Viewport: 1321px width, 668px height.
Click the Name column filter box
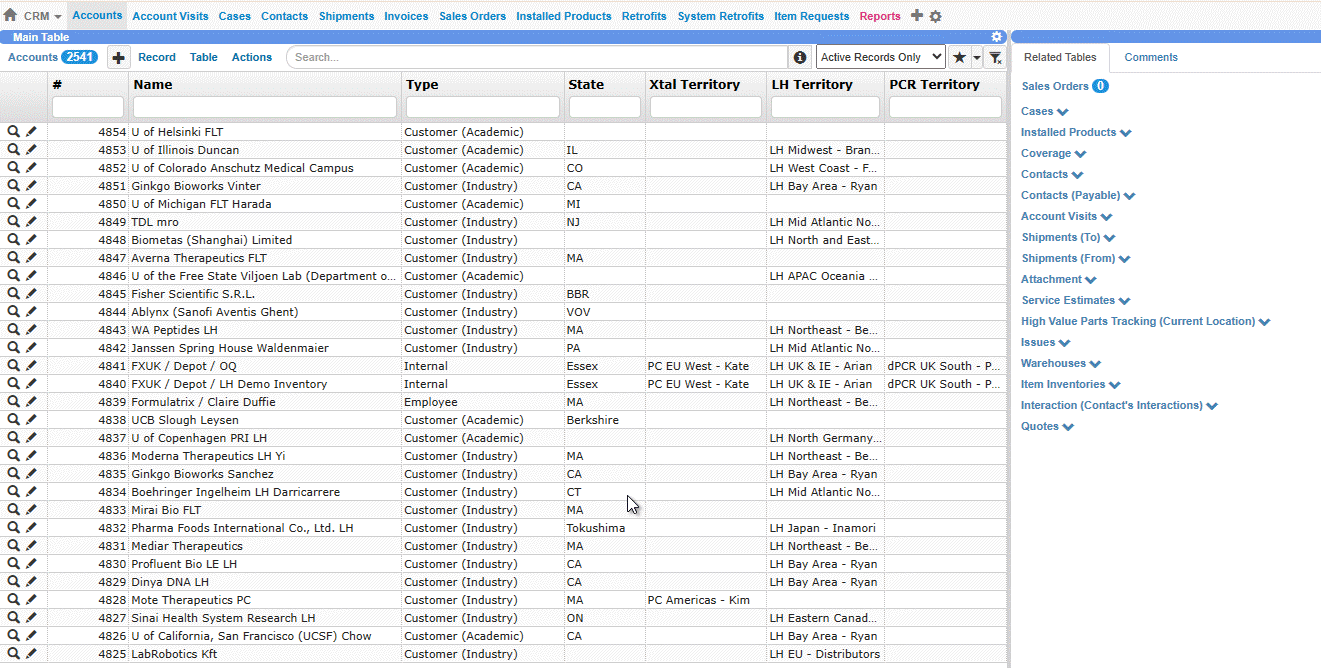[x=265, y=107]
